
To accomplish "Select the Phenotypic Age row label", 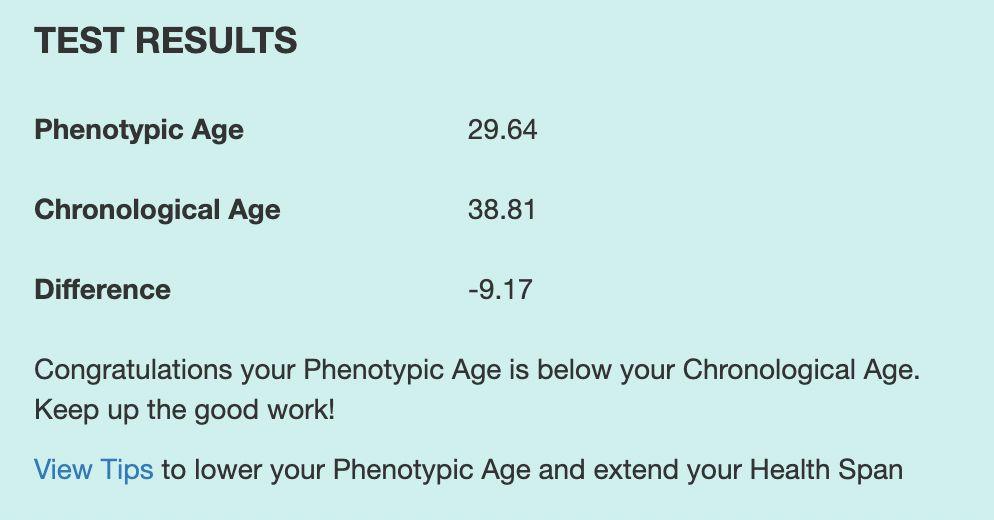I will point(139,130).
